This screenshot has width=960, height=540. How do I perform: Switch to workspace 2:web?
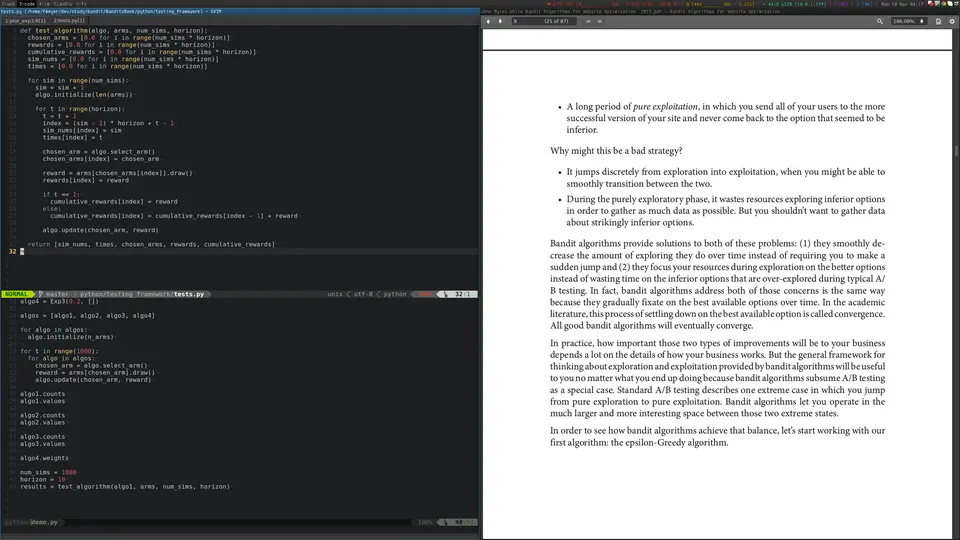click(x=8, y=4)
